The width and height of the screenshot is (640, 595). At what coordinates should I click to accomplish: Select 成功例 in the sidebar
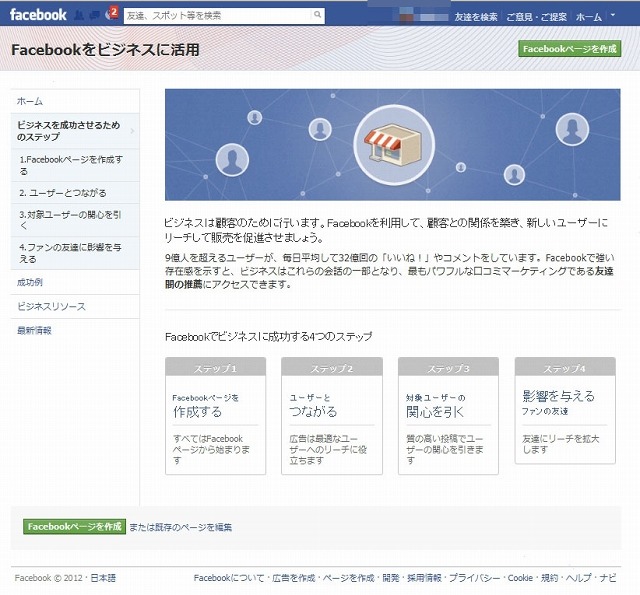30,282
